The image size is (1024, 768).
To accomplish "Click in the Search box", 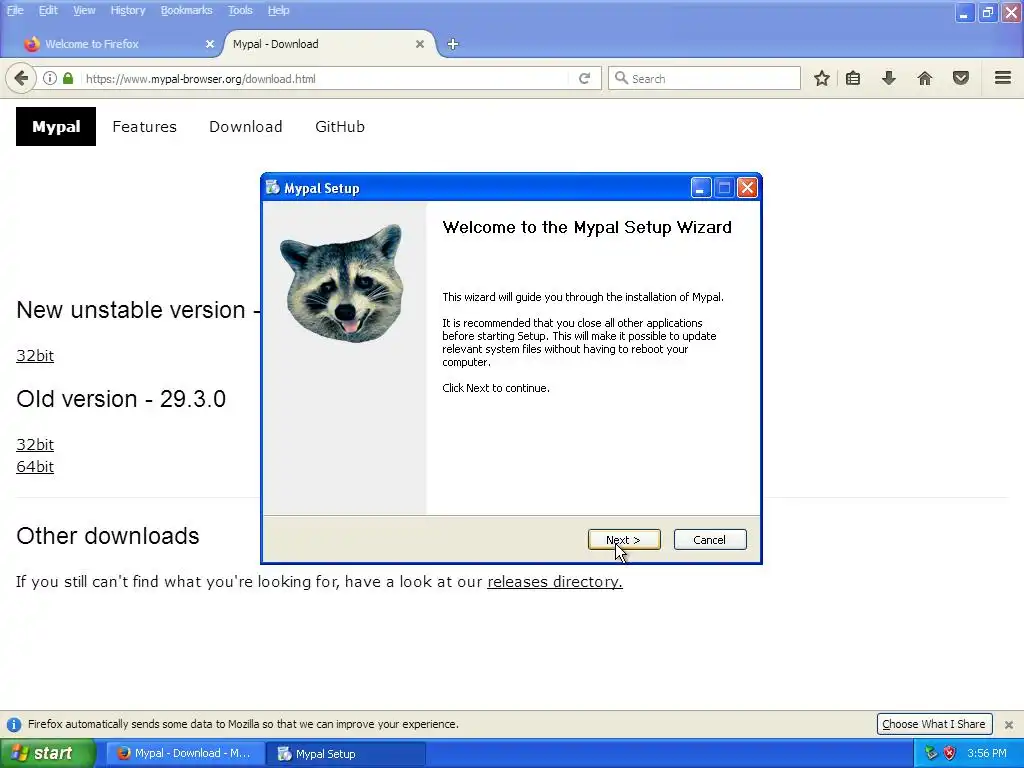I will click(x=705, y=78).
